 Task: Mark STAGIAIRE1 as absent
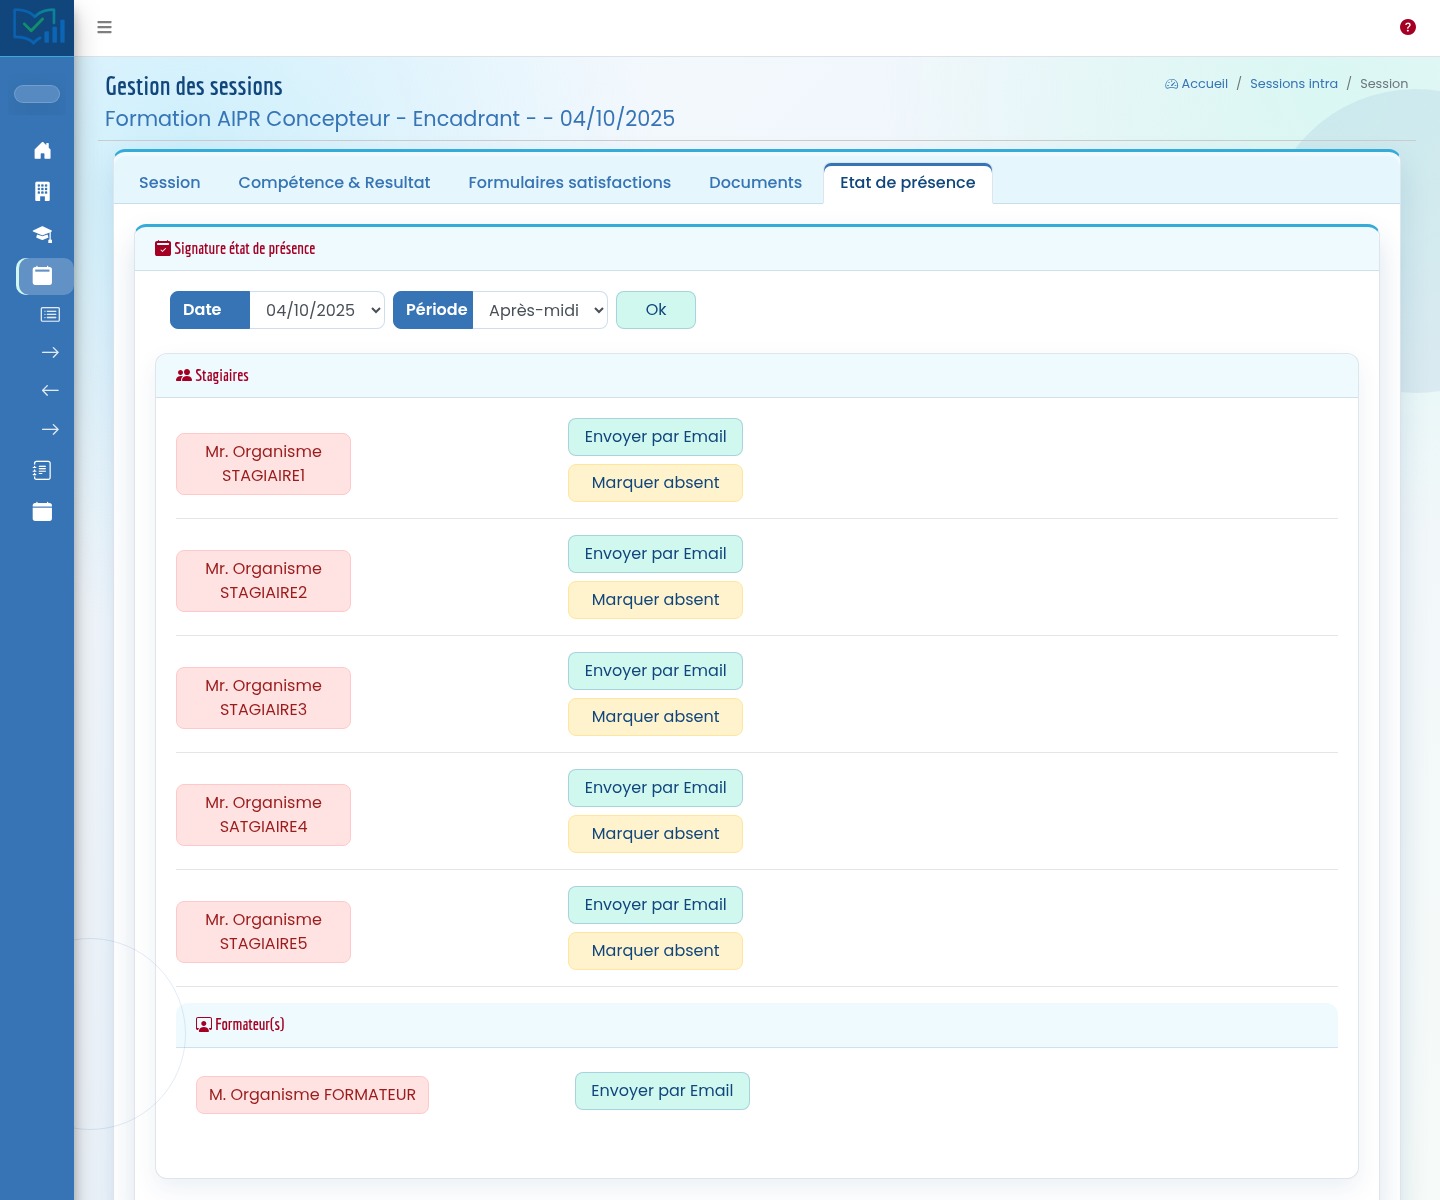(x=656, y=483)
